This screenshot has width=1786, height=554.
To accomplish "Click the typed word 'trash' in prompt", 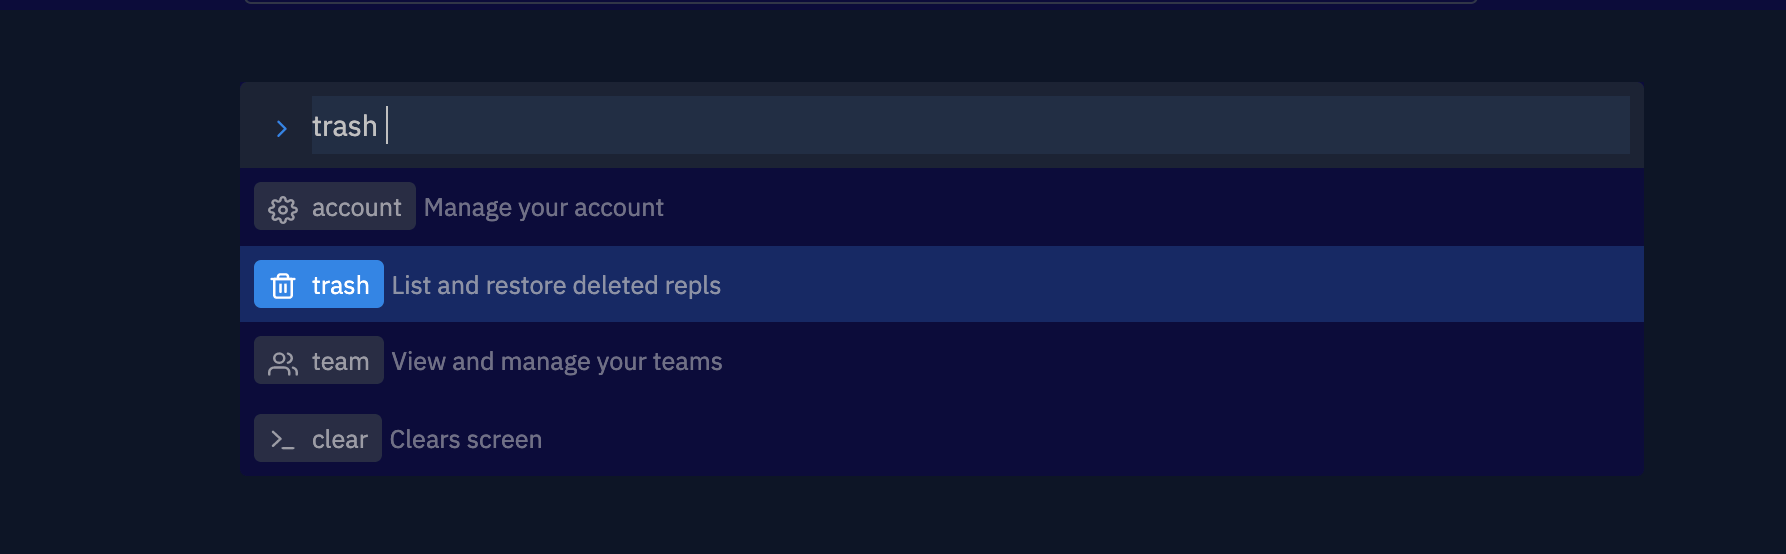I will (345, 127).
